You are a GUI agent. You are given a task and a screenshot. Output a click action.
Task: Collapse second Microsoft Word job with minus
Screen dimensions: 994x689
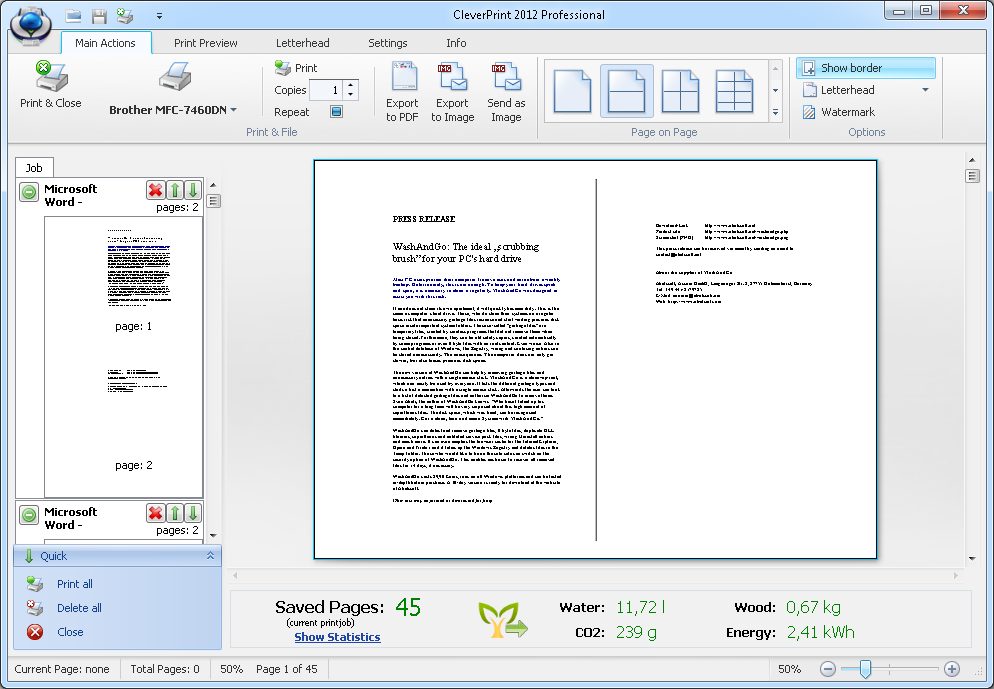(x=29, y=515)
